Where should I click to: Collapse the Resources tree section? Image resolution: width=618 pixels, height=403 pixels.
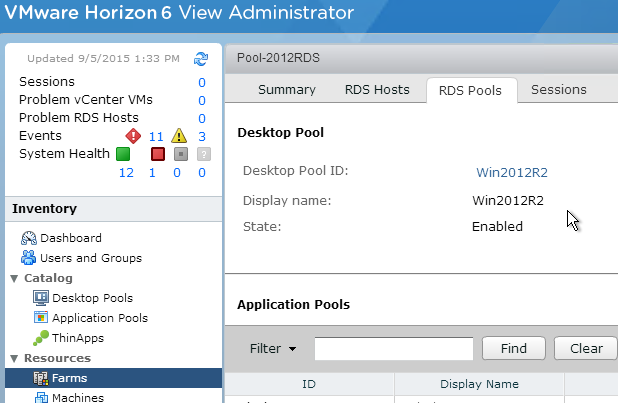coord(15,358)
